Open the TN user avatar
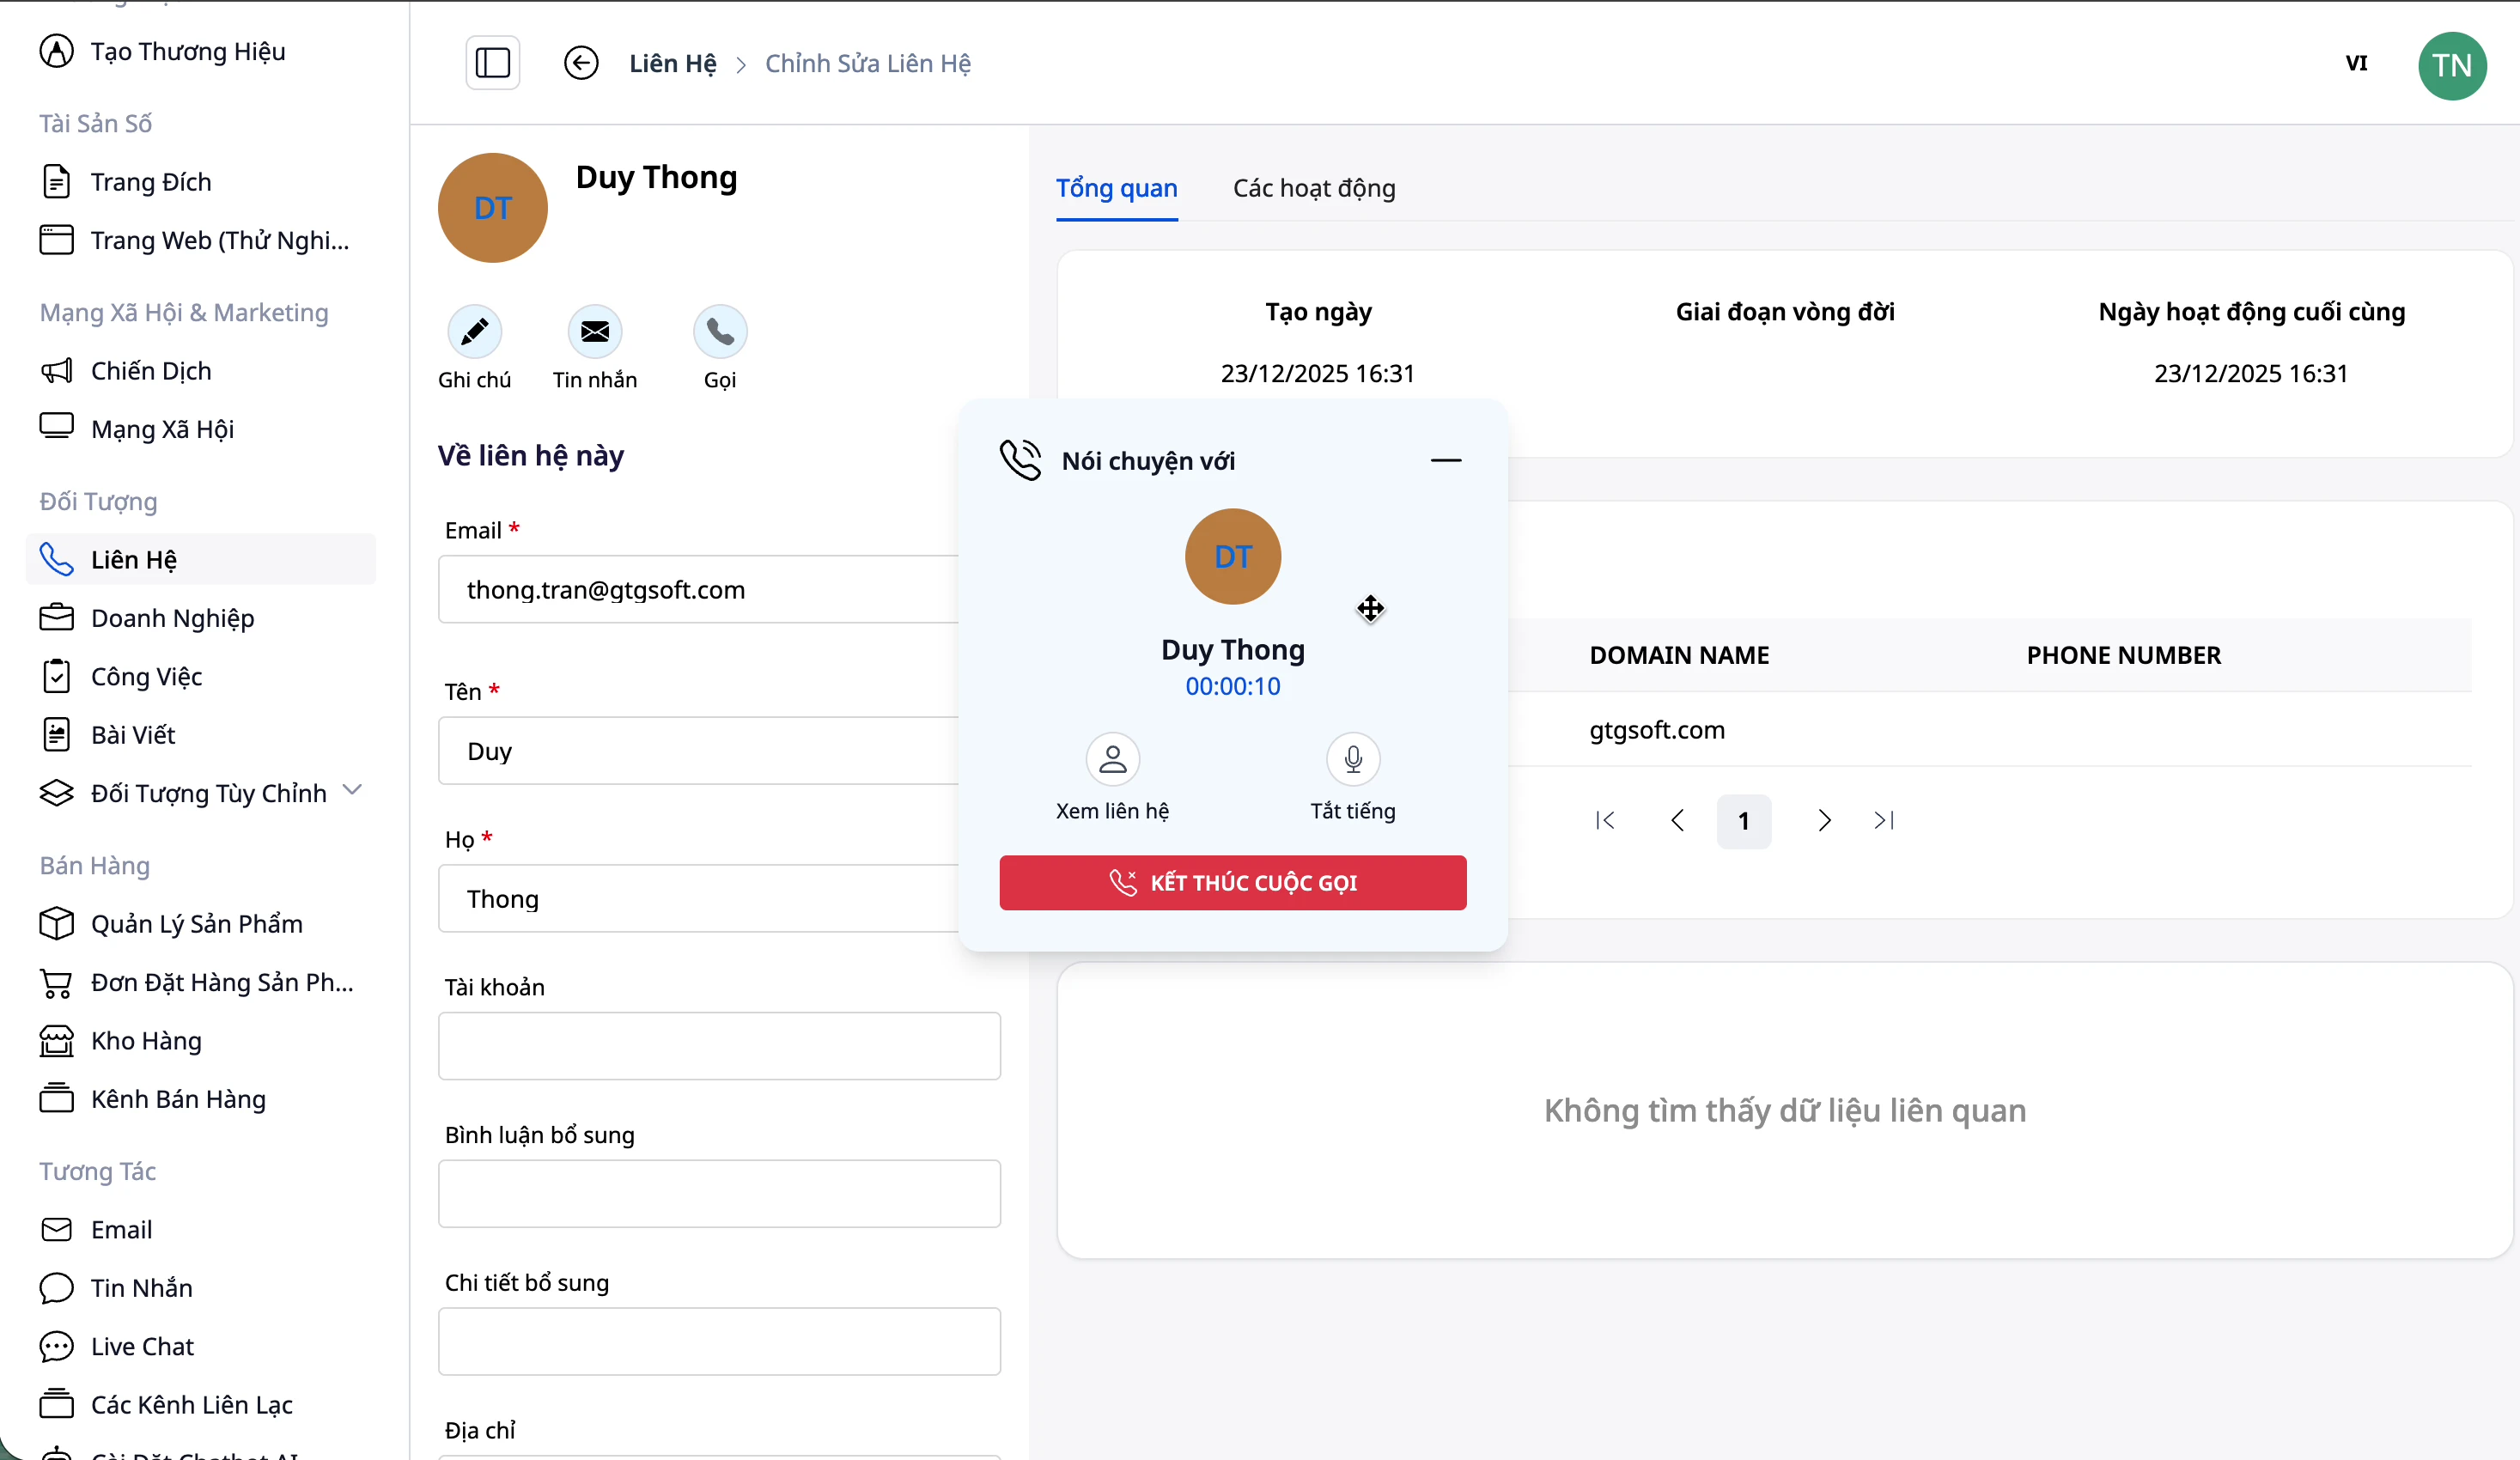The image size is (2520, 1460). pyautogui.click(x=2451, y=65)
